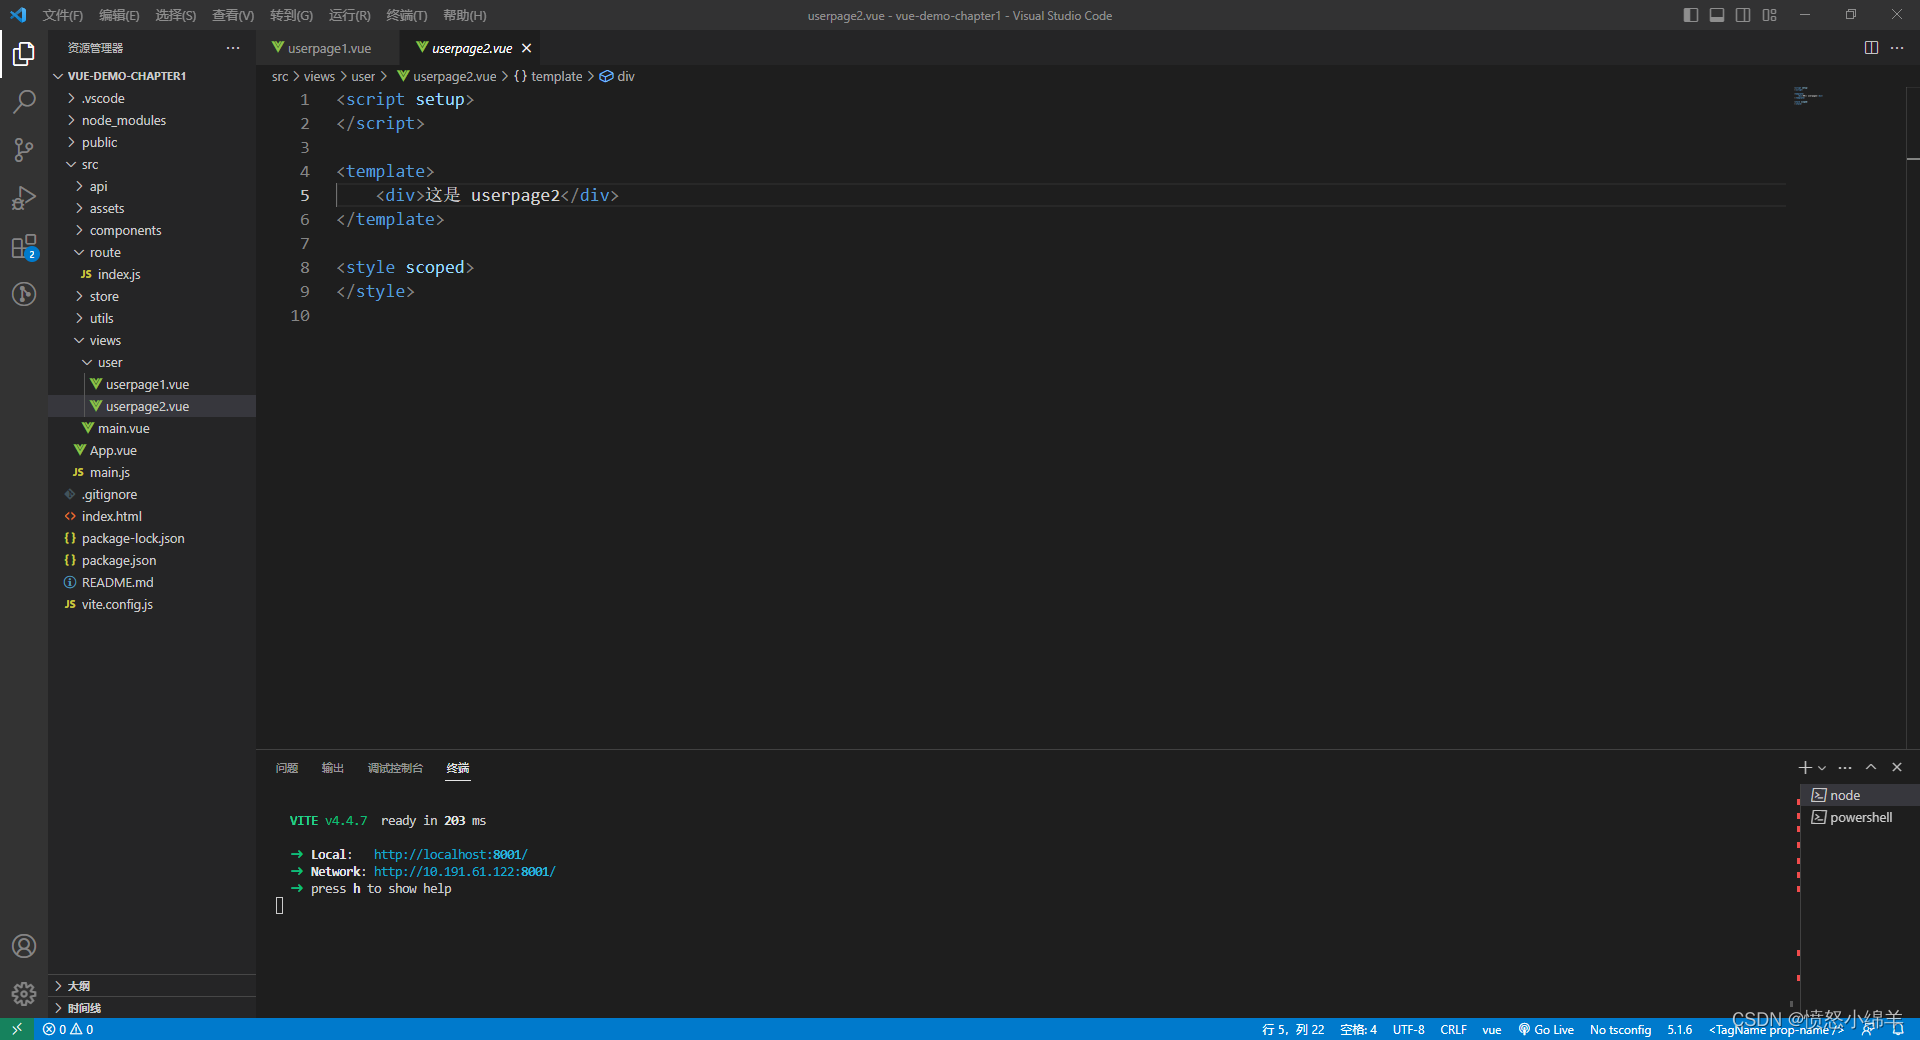The width and height of the screenshot is (1920, 1040).
Task: Open terminal launch profile dropdown arrow
Action: [x=1822, y=768]
